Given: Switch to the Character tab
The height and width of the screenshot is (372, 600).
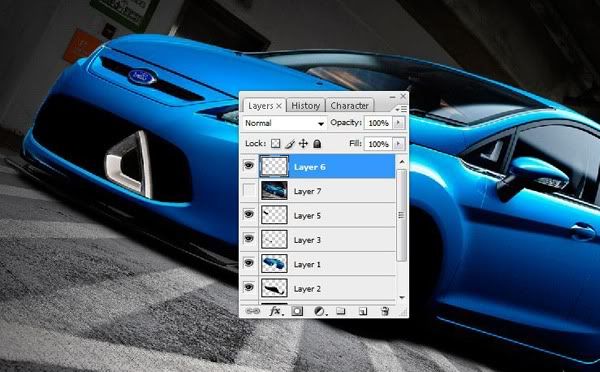Looking at the screenshot, I should click(349, 106).
